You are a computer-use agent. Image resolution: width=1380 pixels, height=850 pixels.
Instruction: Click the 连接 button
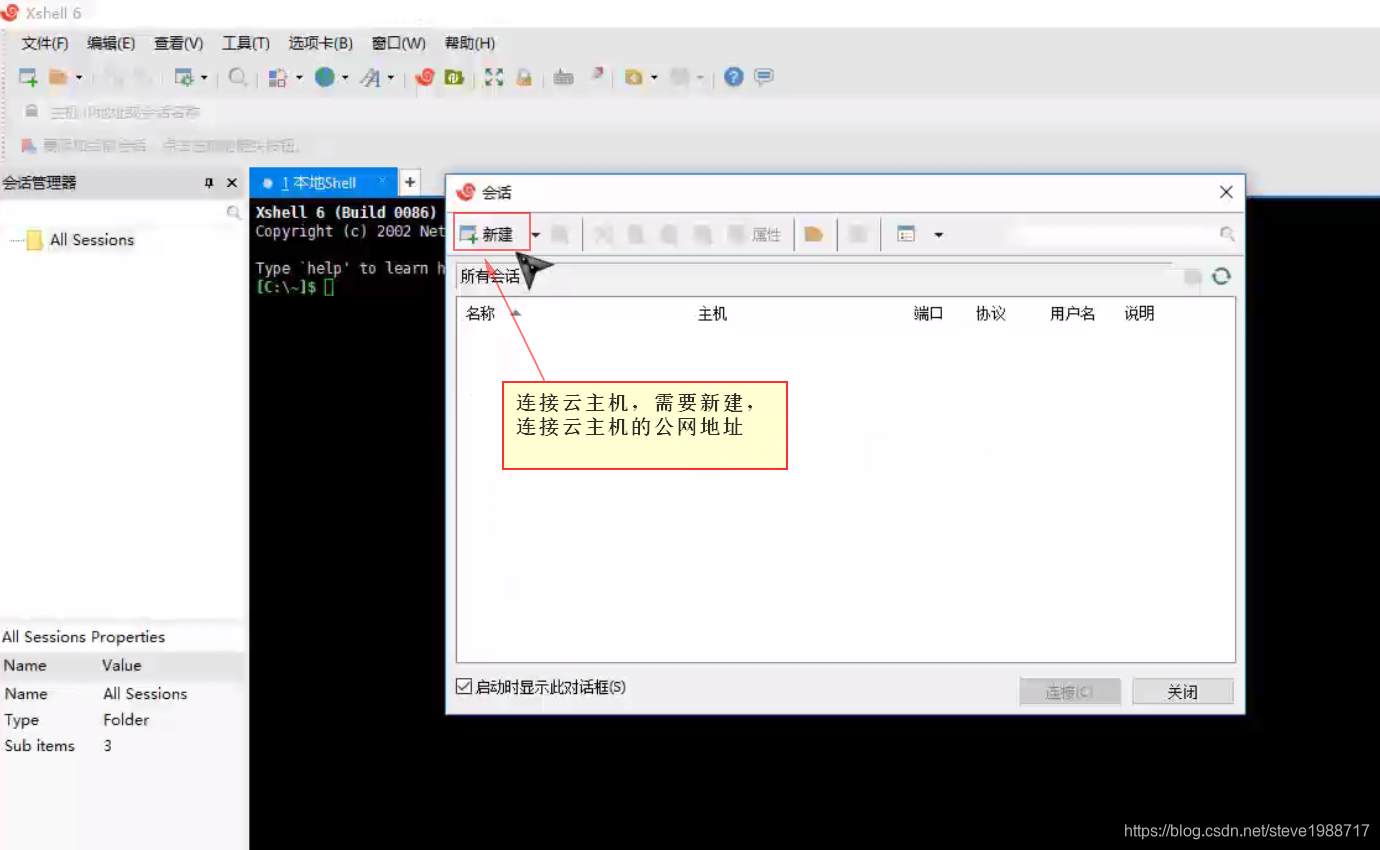[1070, 692]
